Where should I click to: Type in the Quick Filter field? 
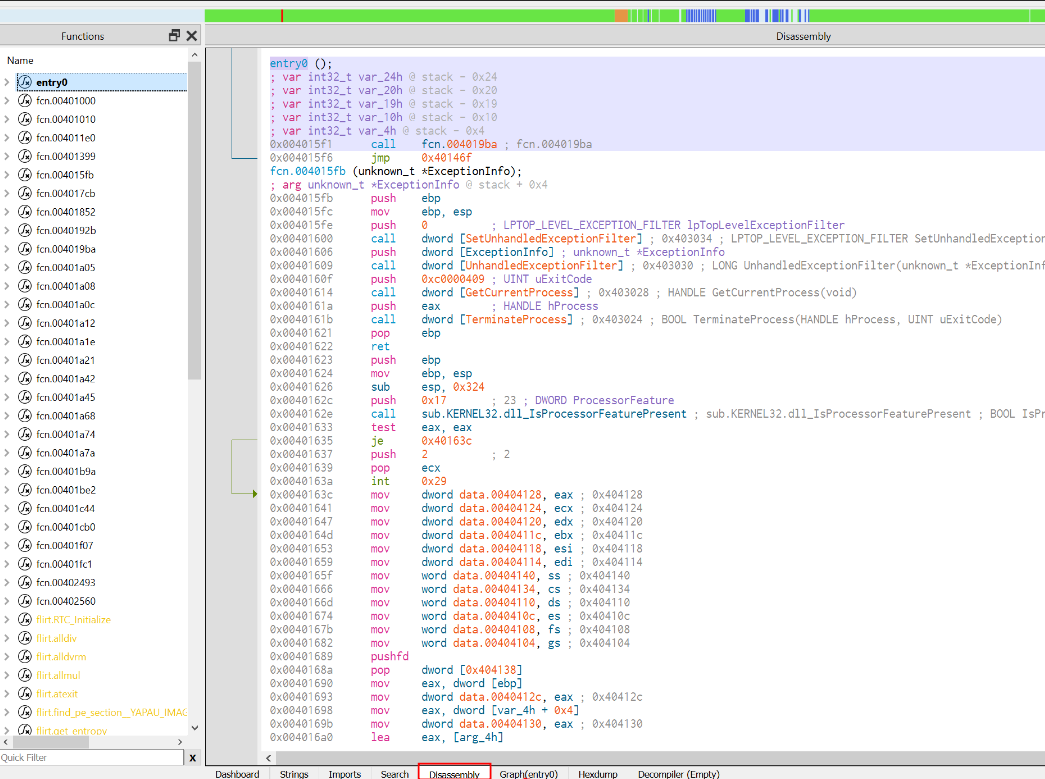(90, 758)
